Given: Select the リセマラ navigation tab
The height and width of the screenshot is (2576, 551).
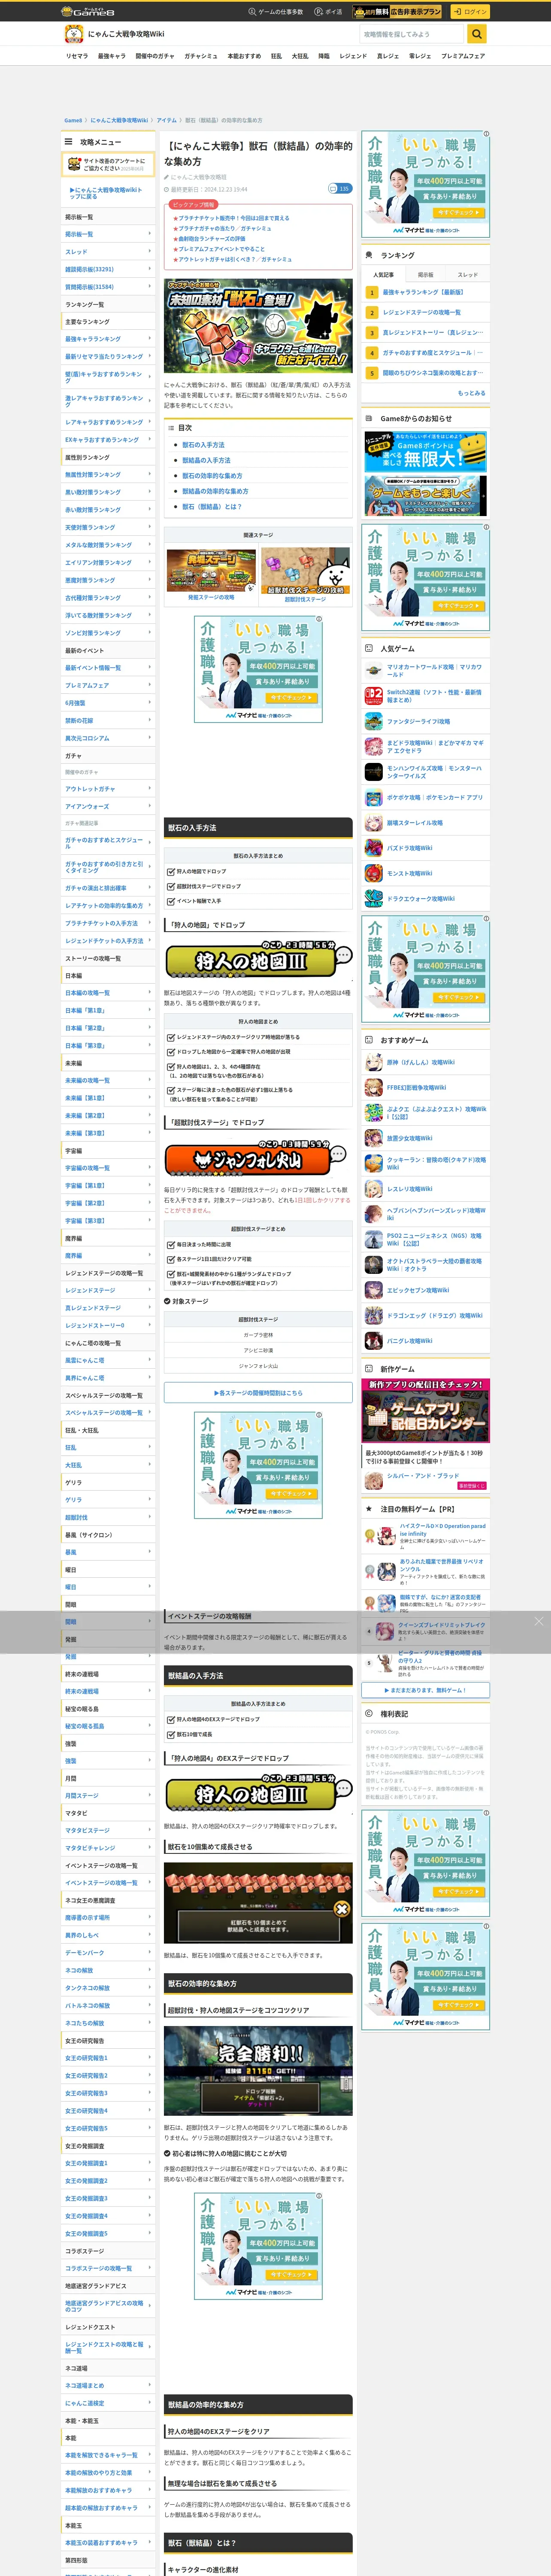Looking at the screenshot, I should [77, 56].
